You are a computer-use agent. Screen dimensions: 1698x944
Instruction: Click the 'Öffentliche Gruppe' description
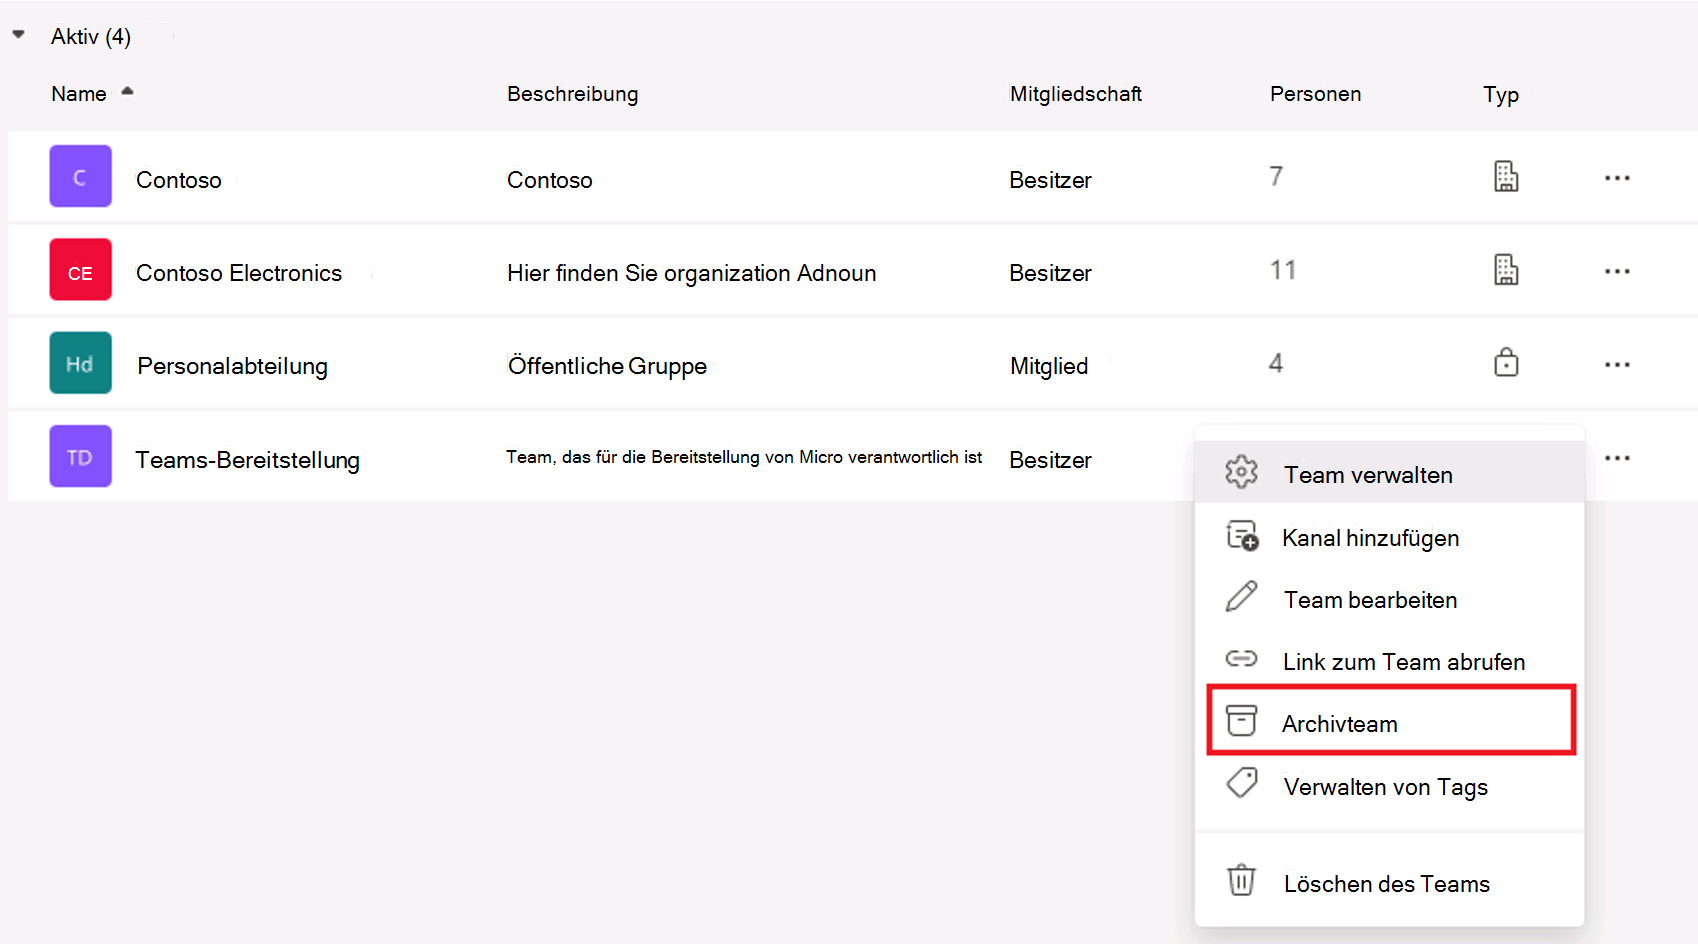[607, 367]
